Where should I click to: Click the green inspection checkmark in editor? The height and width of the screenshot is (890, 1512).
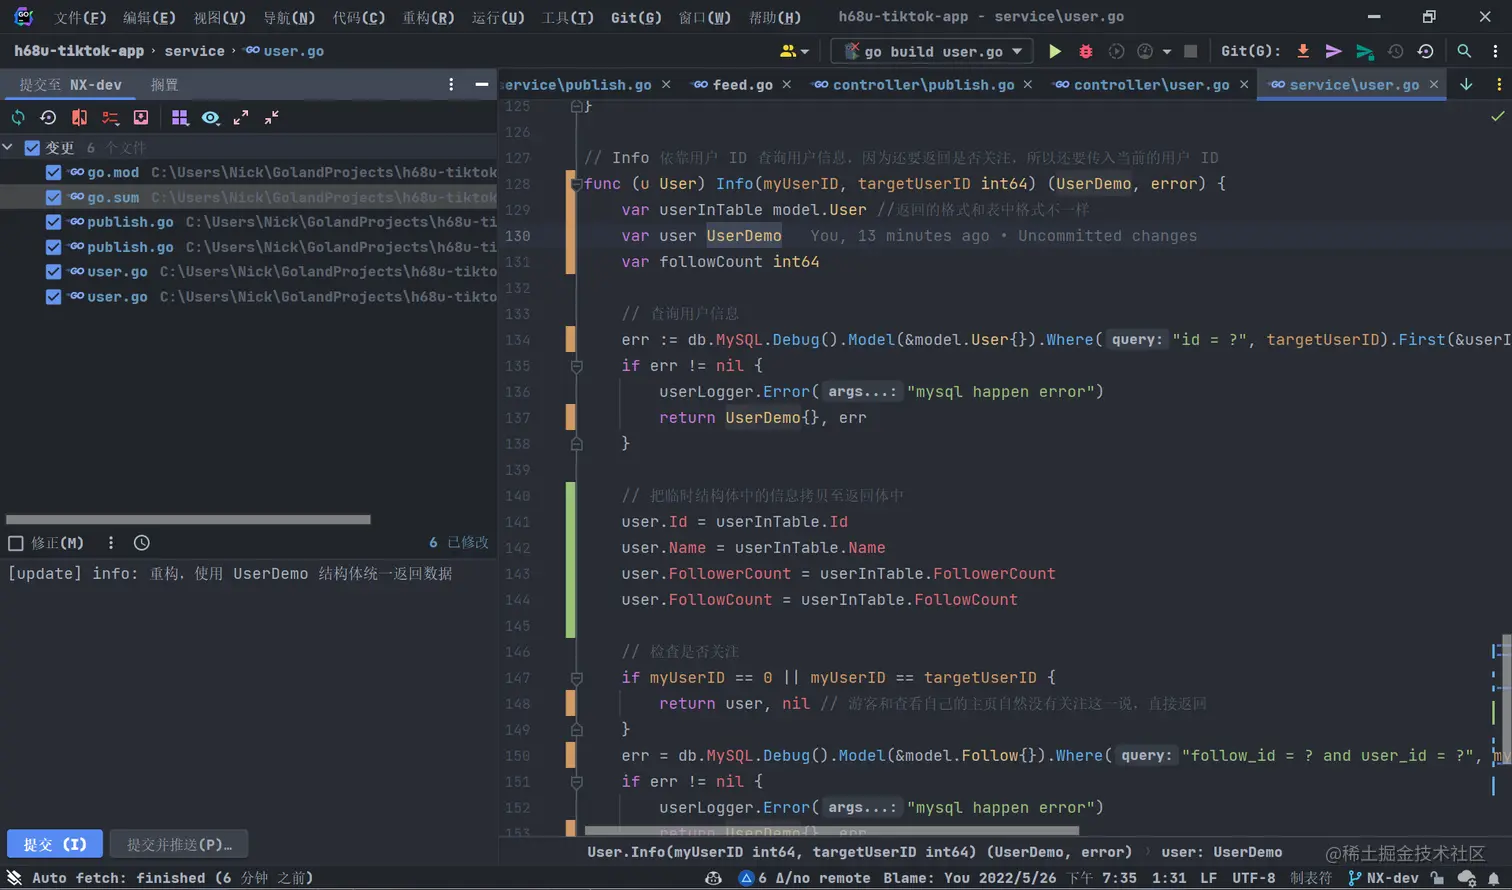coord(1497,117)
